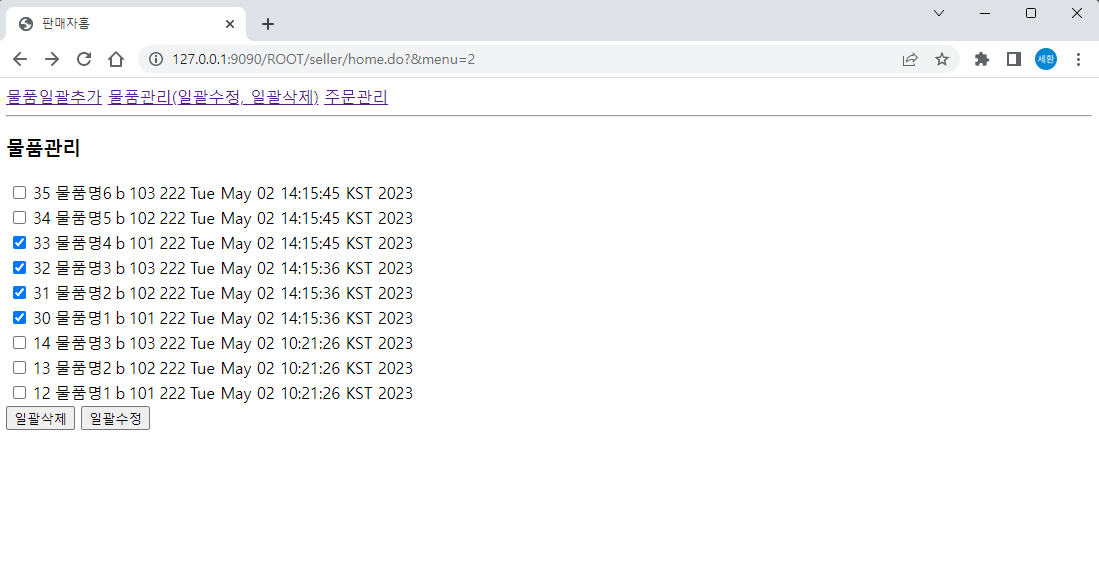Click the row text for item 32

pyautogui.click(x=223, y=268)
